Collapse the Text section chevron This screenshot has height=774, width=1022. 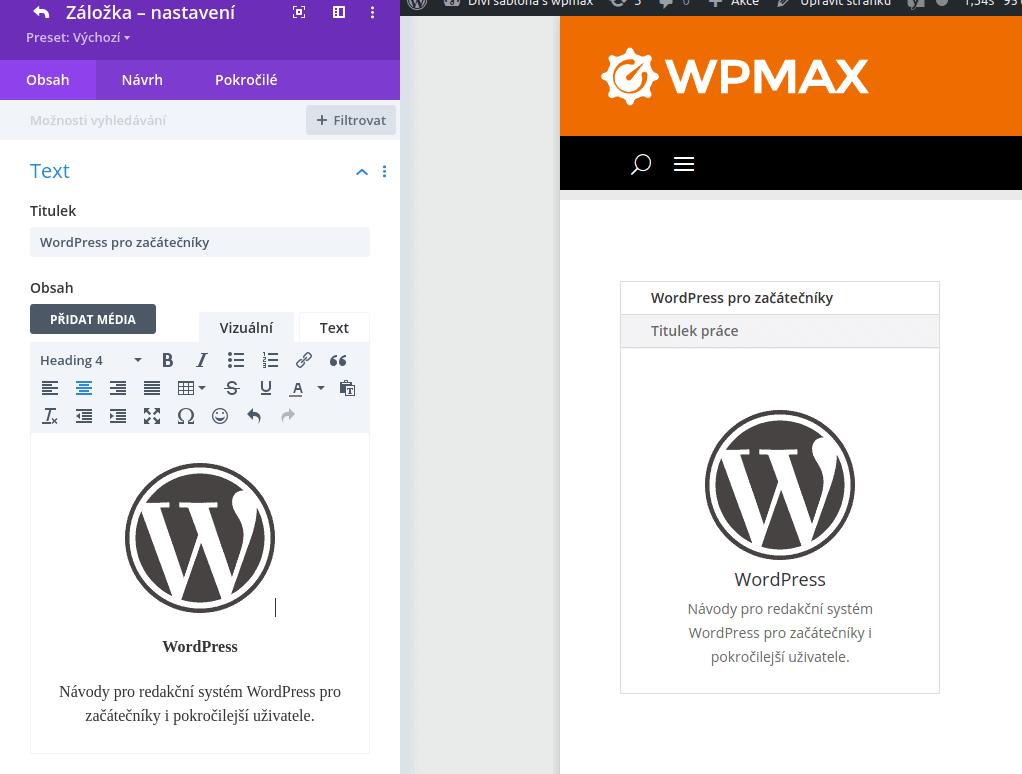click(362, 172)
